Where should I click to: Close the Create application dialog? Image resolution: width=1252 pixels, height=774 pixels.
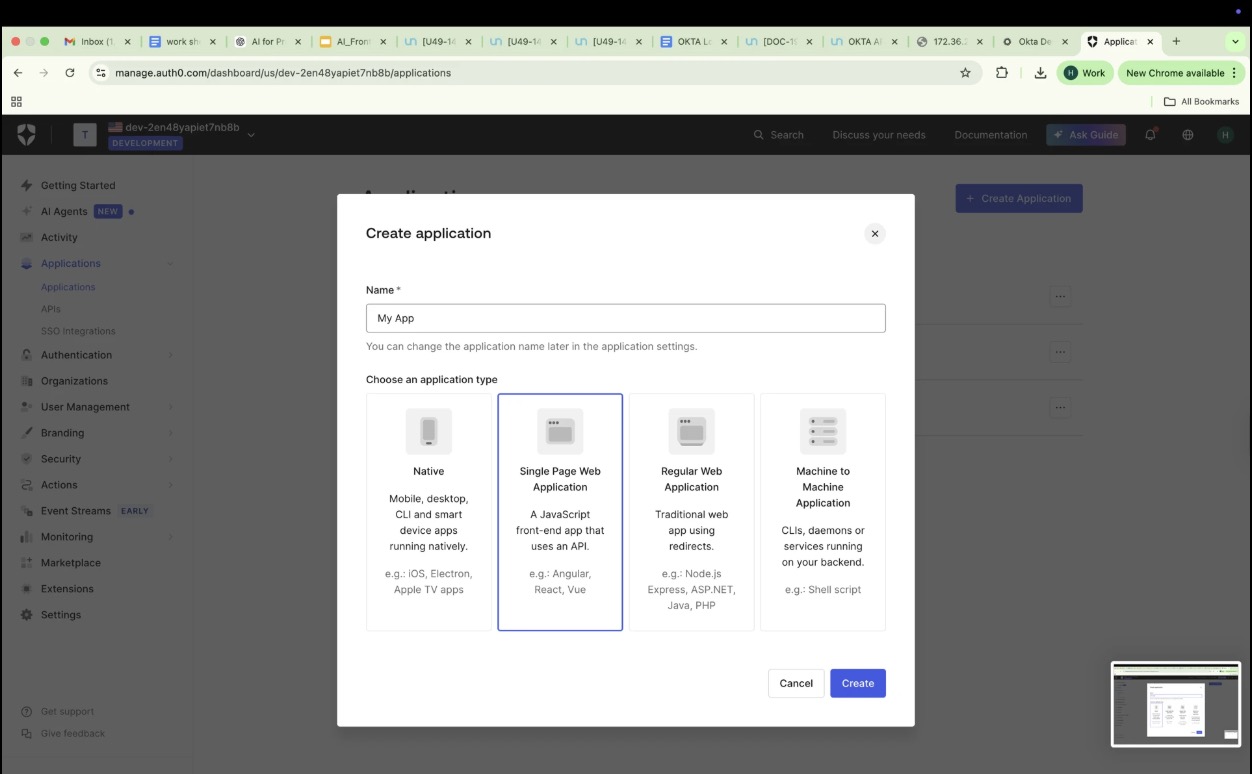click(874, 234)
